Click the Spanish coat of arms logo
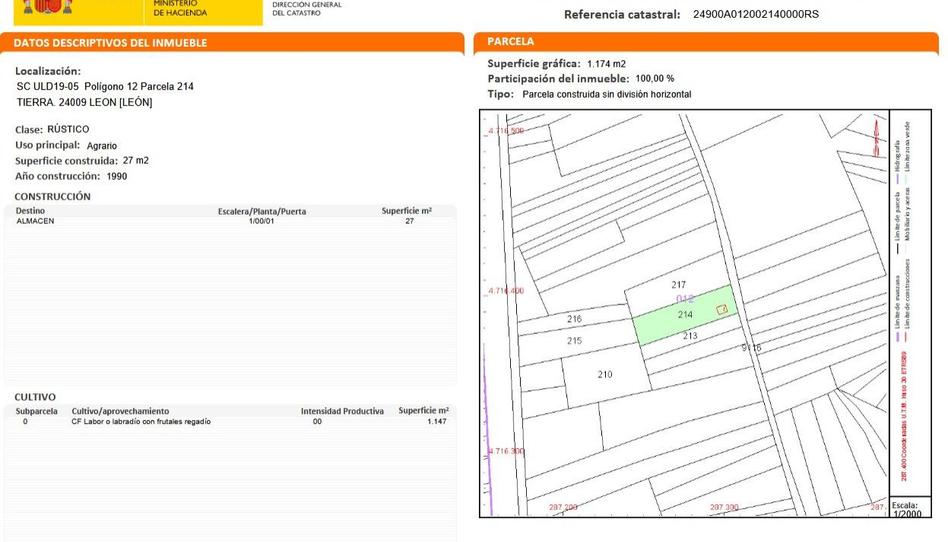 (47, 7)
